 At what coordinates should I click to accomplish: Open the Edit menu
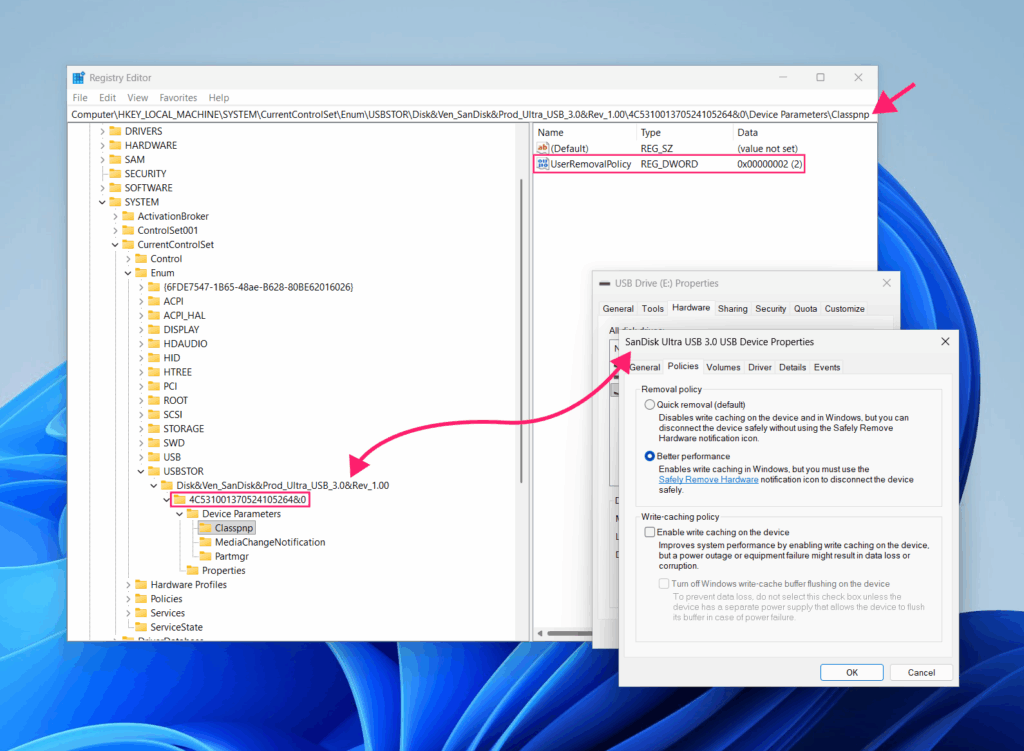107,97
